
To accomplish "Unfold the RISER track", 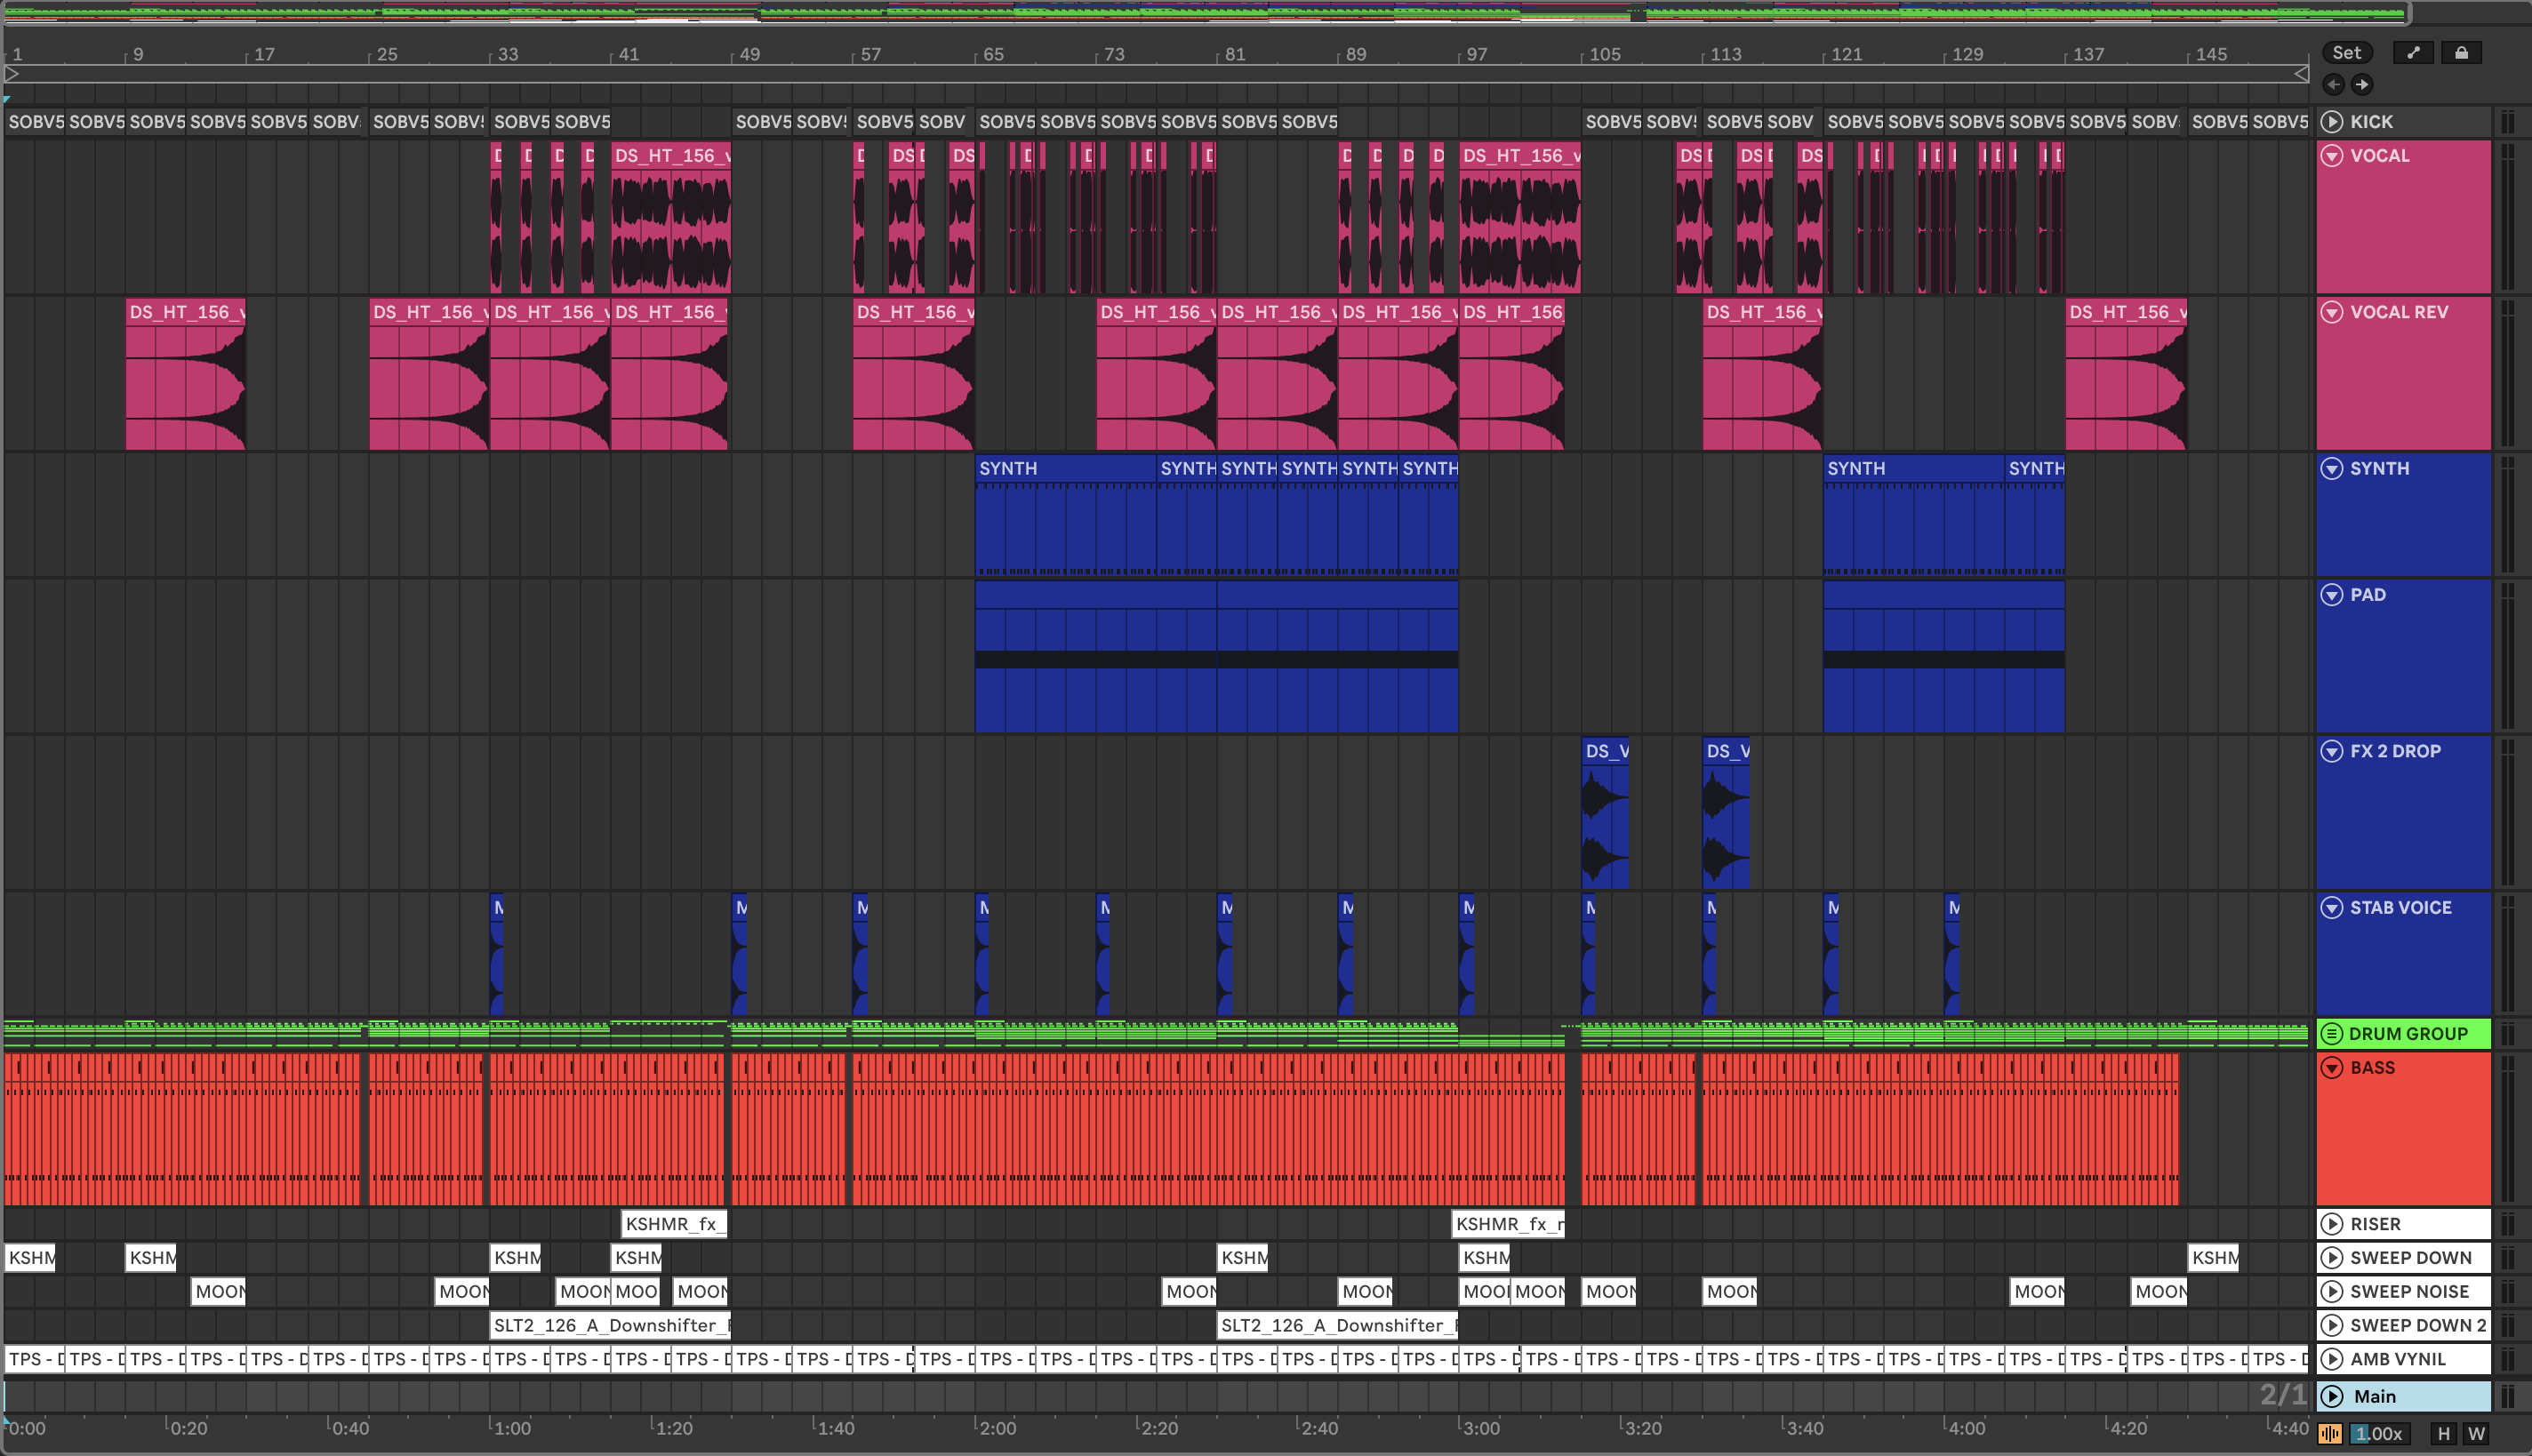I will [2332, 1224].
